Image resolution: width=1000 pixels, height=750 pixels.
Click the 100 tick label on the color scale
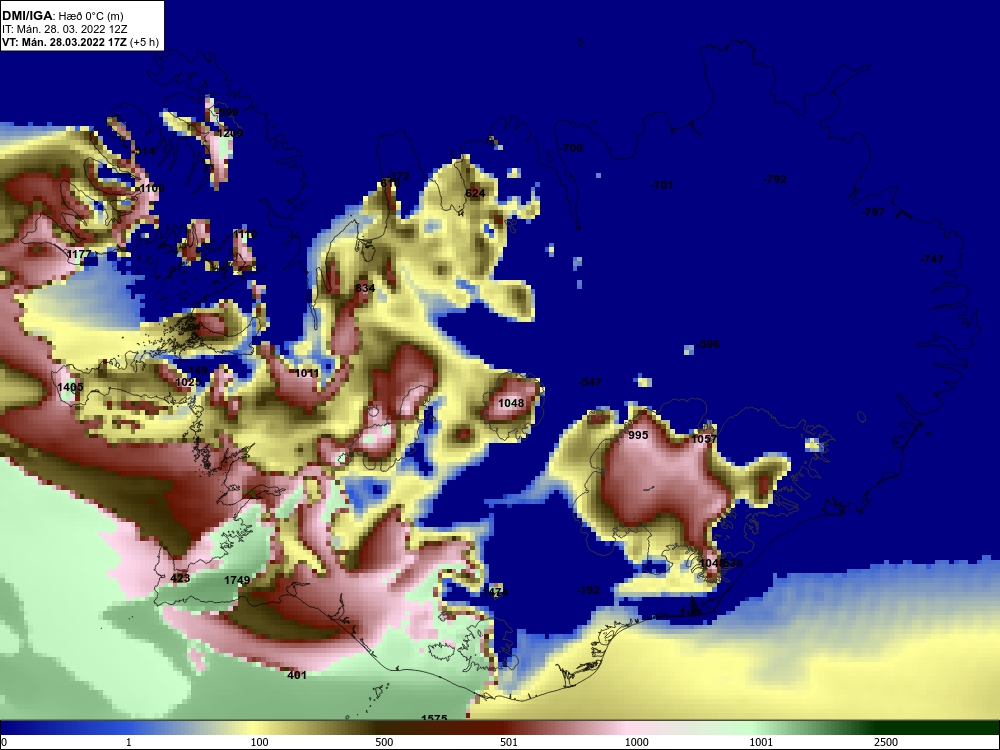pyautogui.click(x=259, y=742)
